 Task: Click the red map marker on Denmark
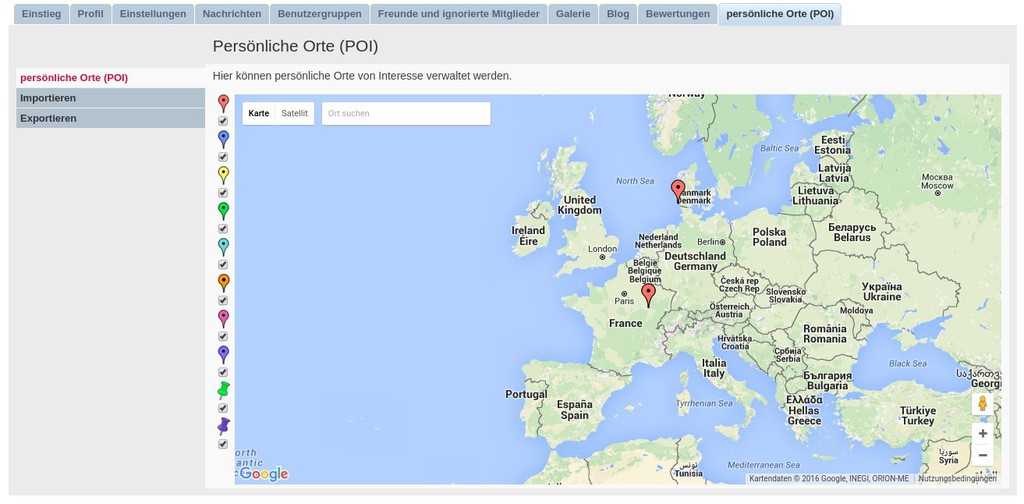click(679, 191)
